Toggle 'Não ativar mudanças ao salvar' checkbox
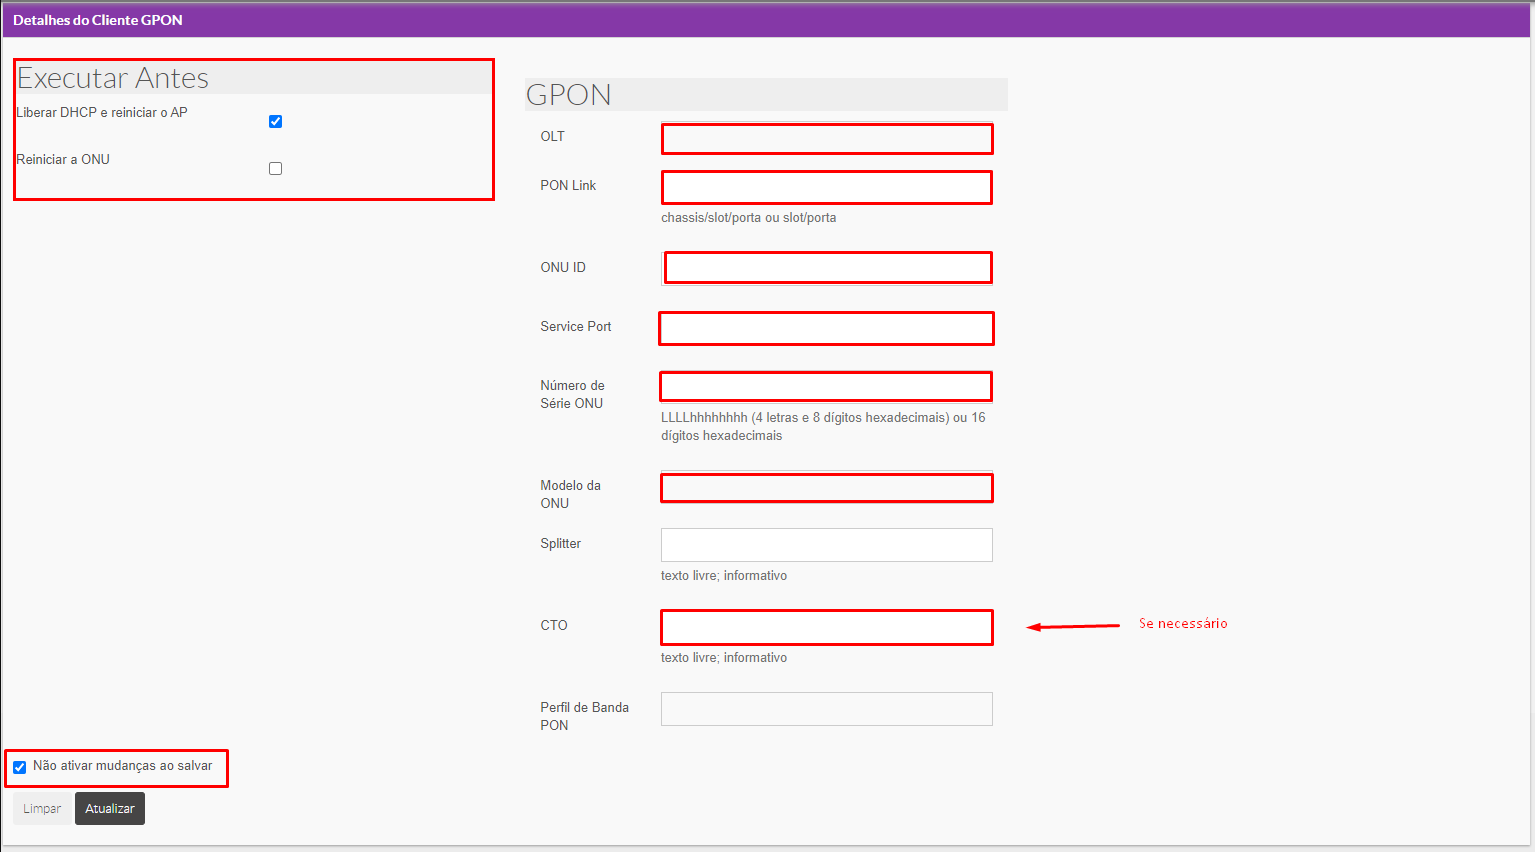This screenshot has width=1535, height=852. coord(20,767)
